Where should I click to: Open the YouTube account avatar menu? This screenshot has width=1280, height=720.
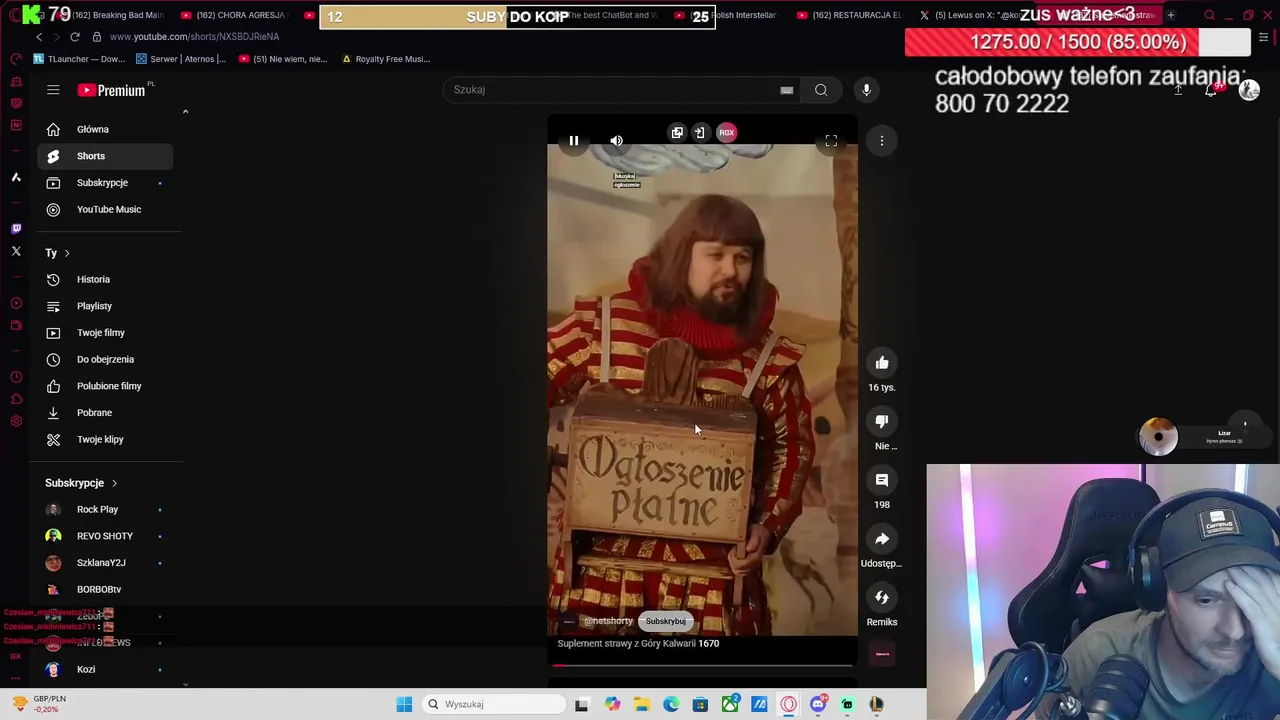pos(1249,90)
